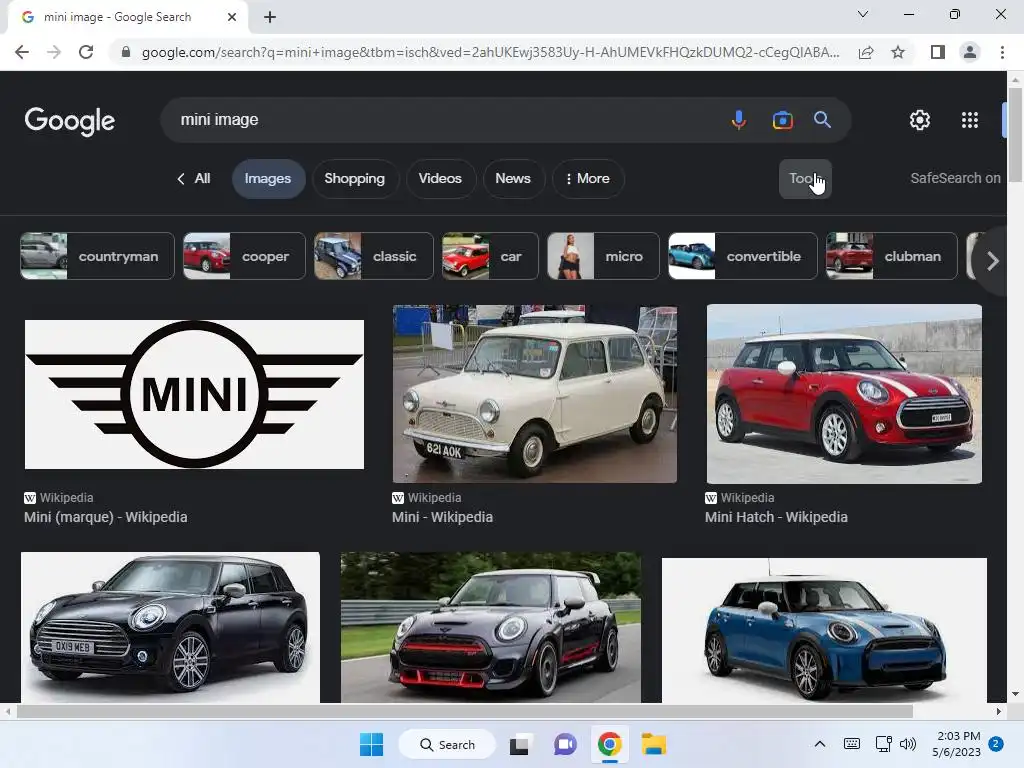Open the black Mini Clubman image
This screenshot has width=1024, height=768.
pos(170,627)
